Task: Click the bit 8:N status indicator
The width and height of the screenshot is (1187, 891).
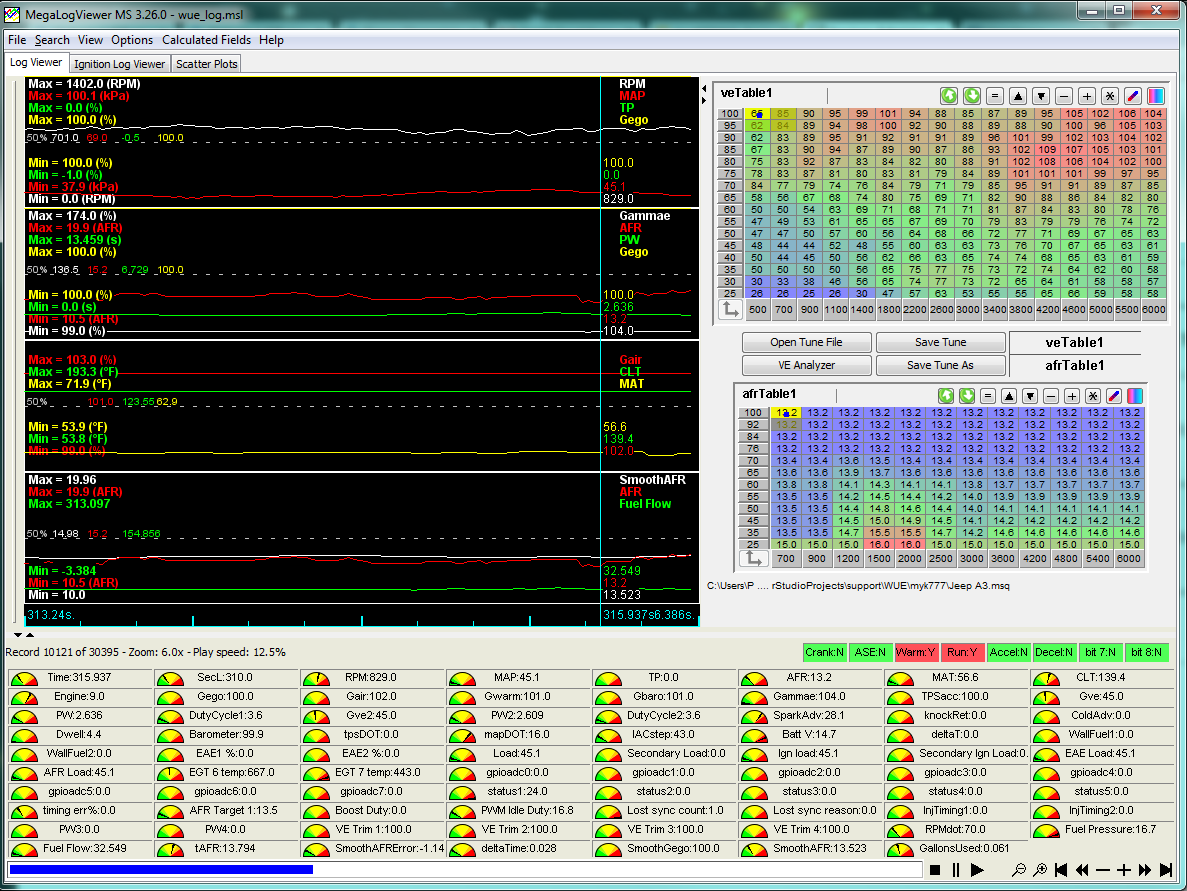Action: coord(1146,652)
